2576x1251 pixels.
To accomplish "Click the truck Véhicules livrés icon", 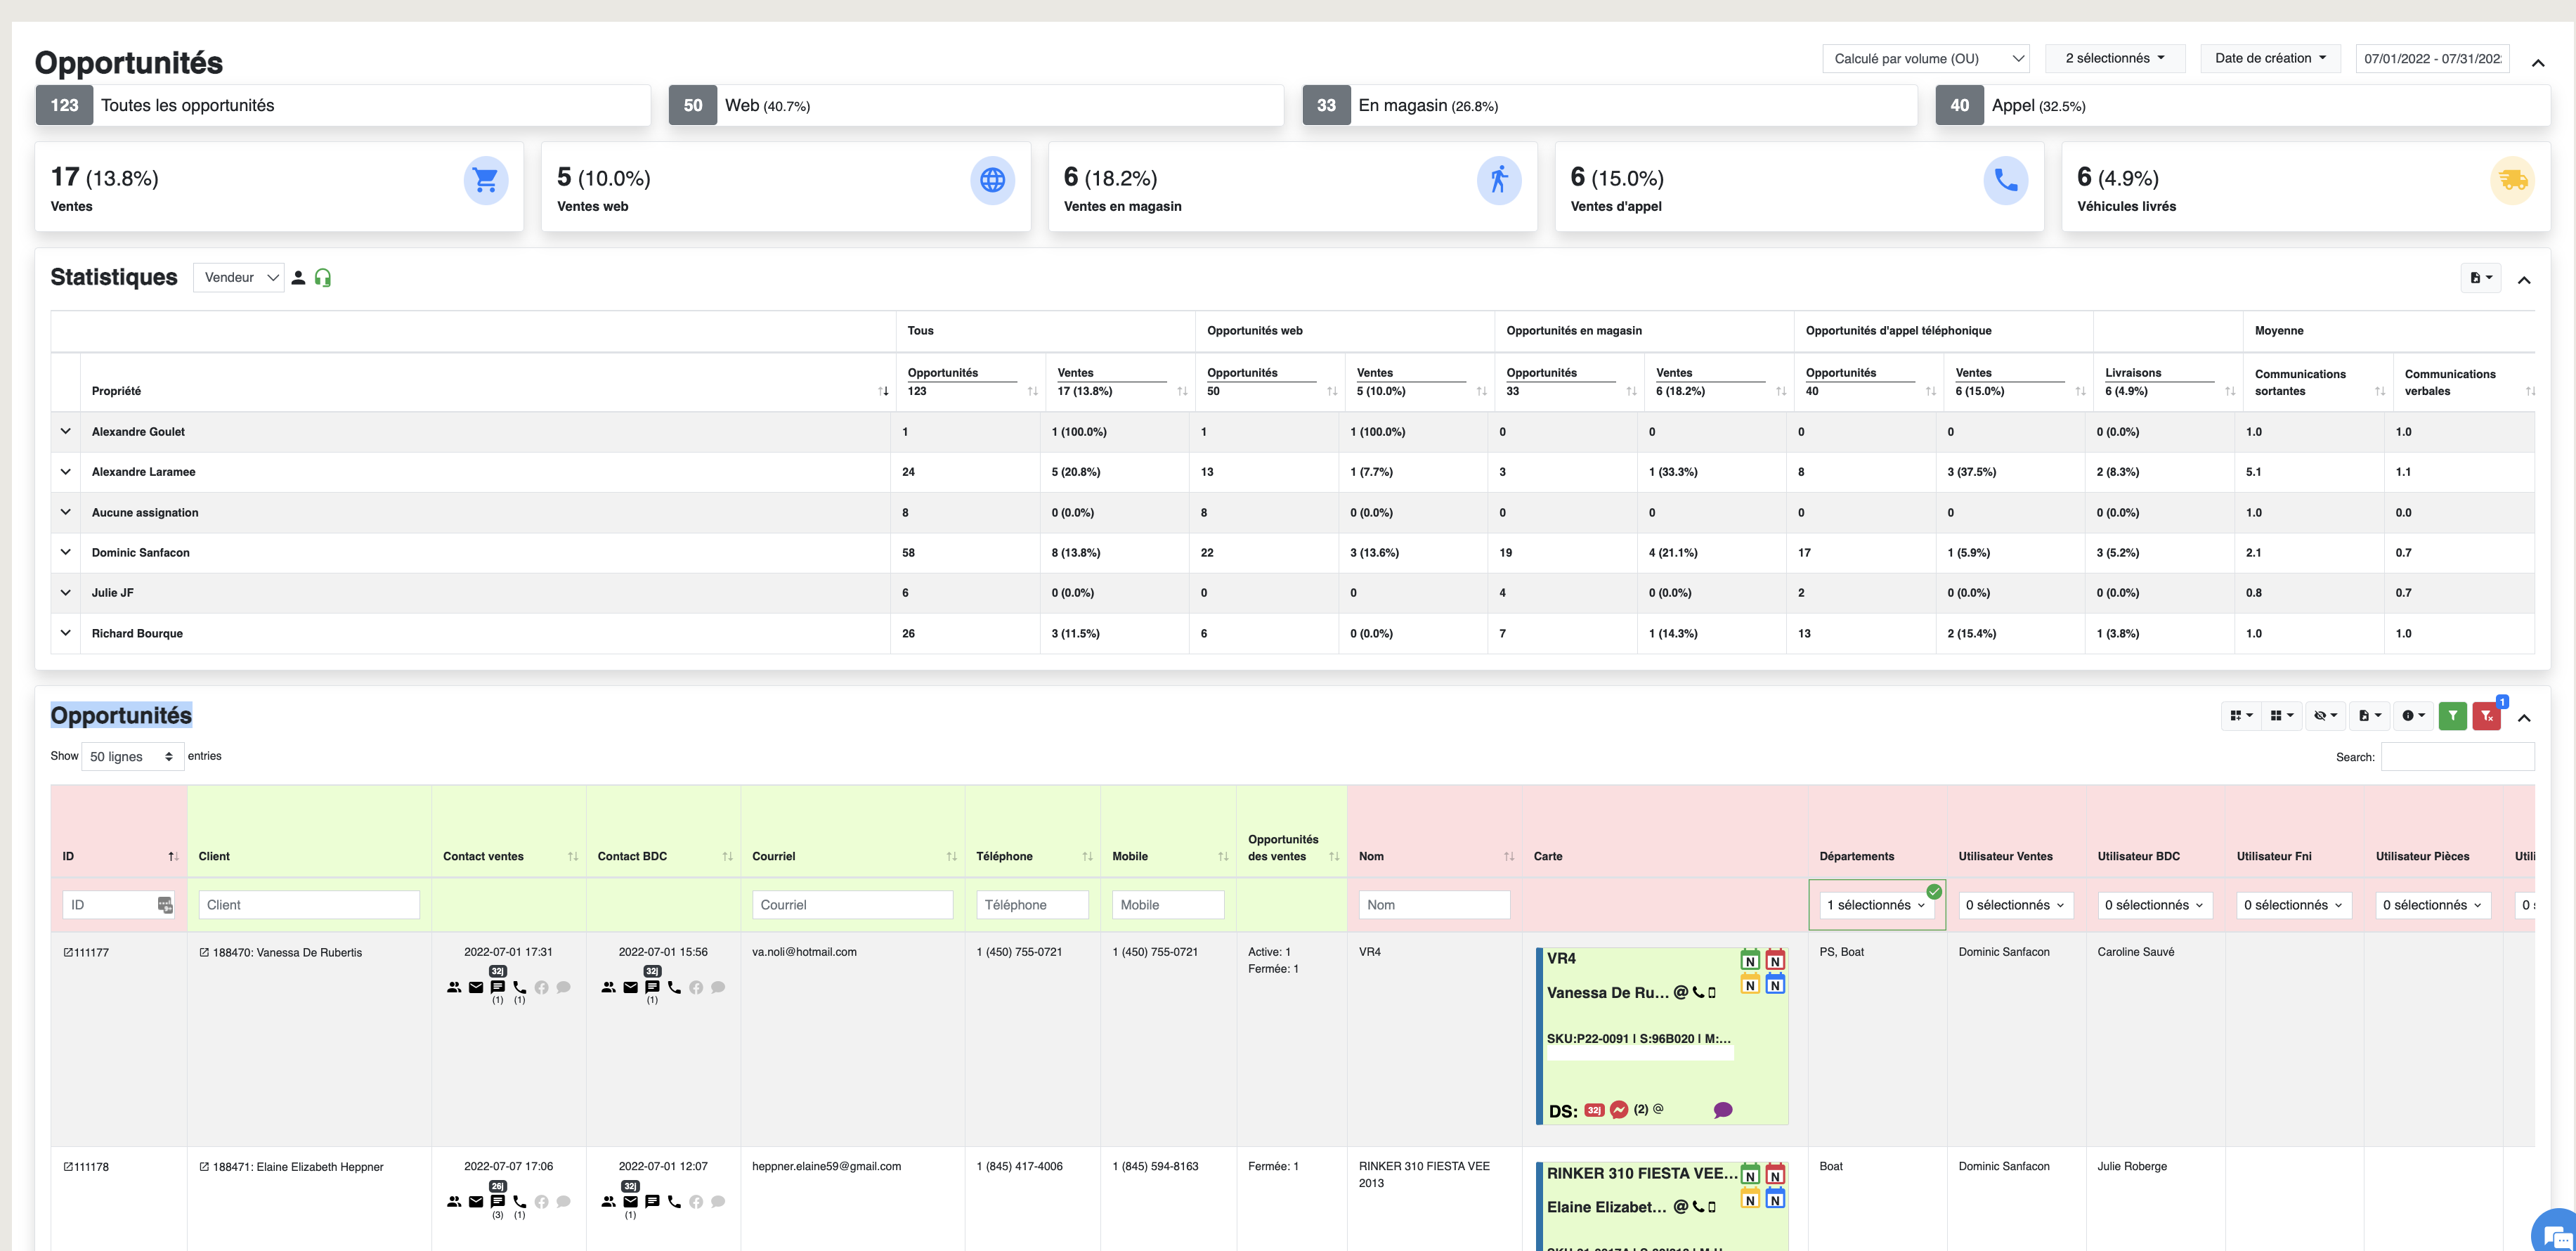I will 2512,180.
